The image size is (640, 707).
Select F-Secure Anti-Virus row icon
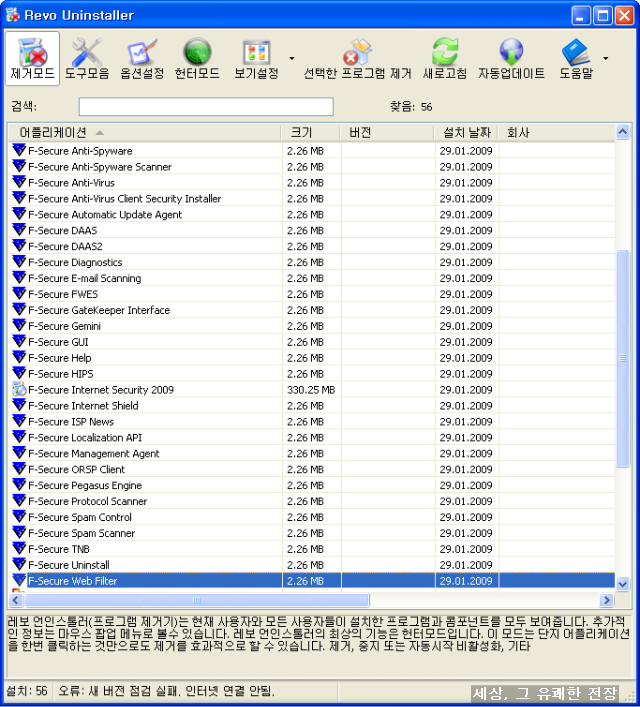pos(19,182)
